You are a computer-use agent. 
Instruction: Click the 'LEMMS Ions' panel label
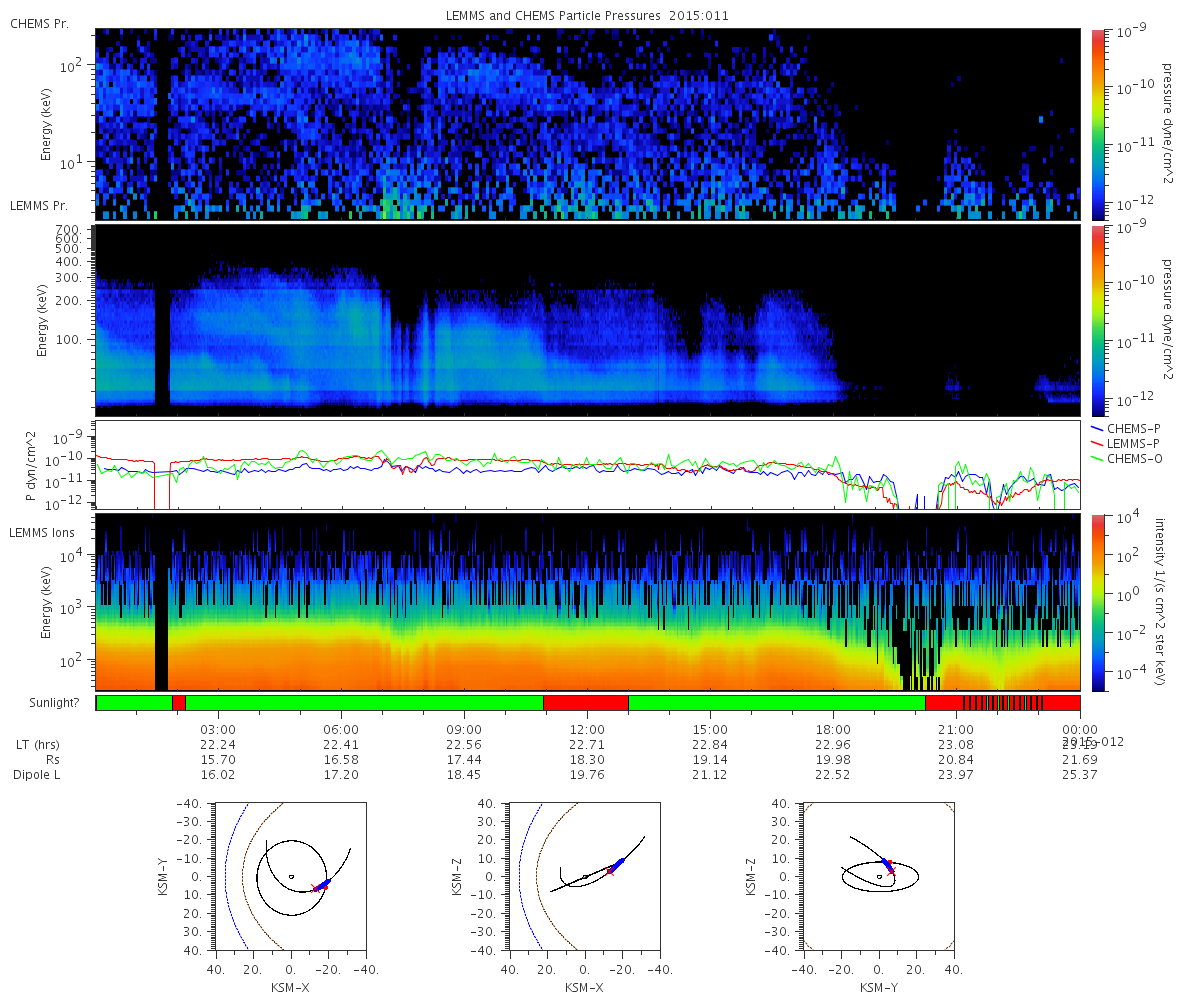coord(41,533)
